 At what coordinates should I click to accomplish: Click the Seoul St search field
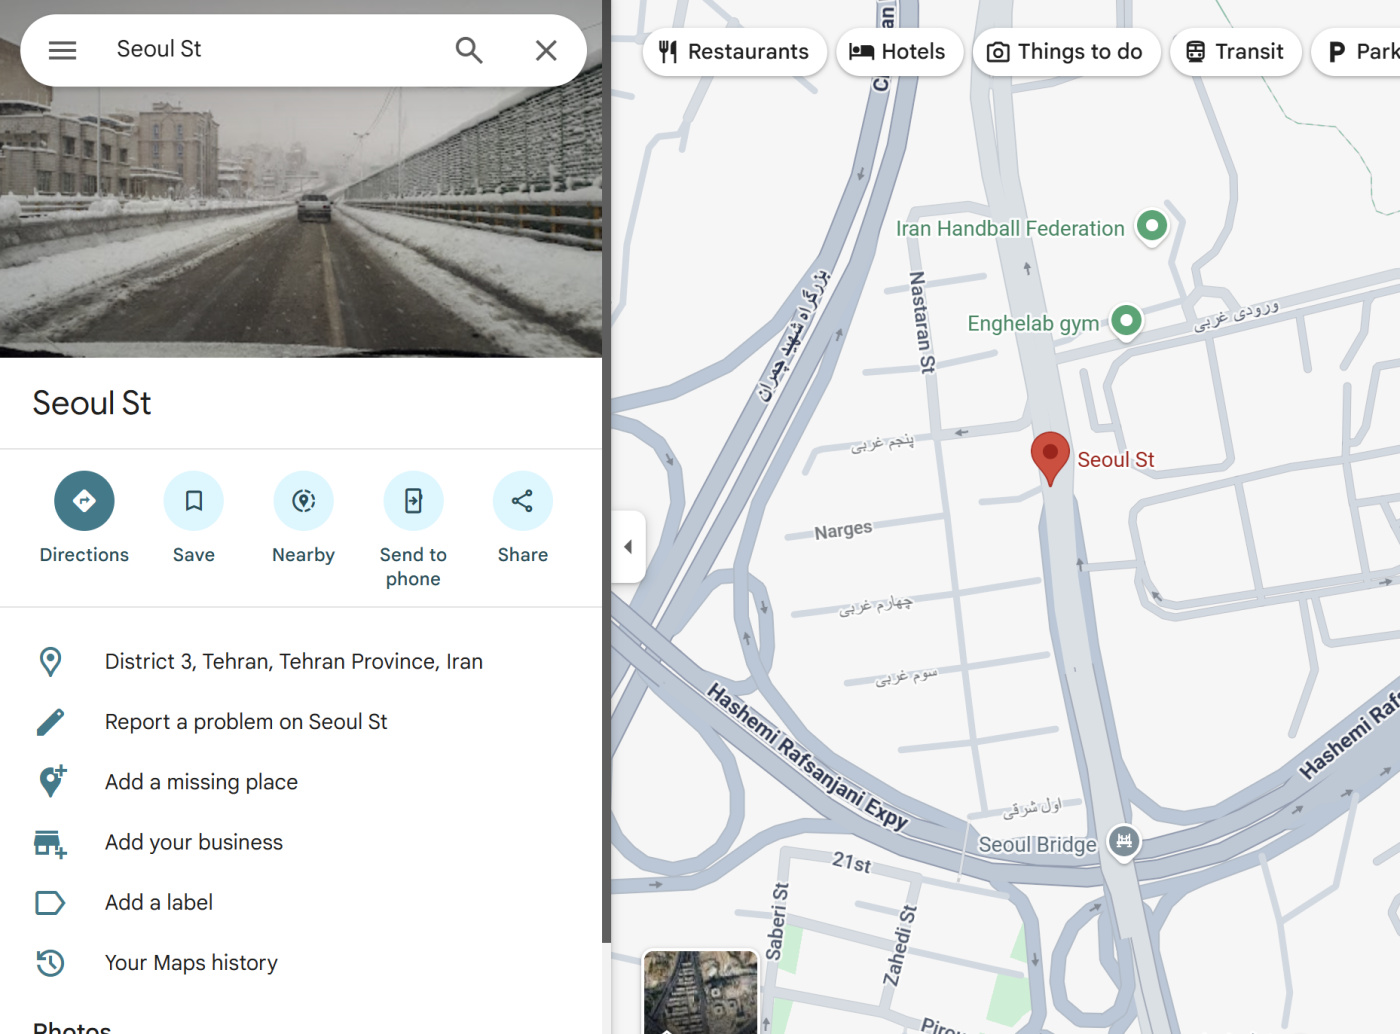(x=270, y=50)
